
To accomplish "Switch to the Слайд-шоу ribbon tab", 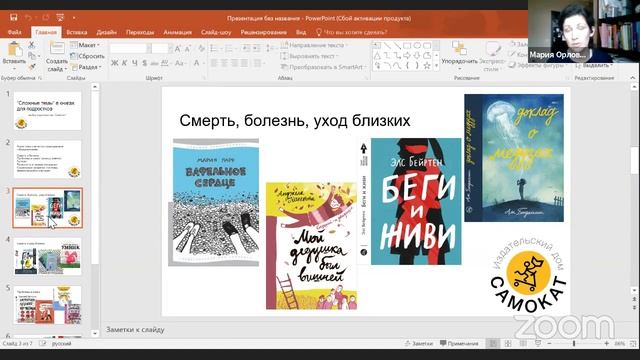I will coord(216,32).
